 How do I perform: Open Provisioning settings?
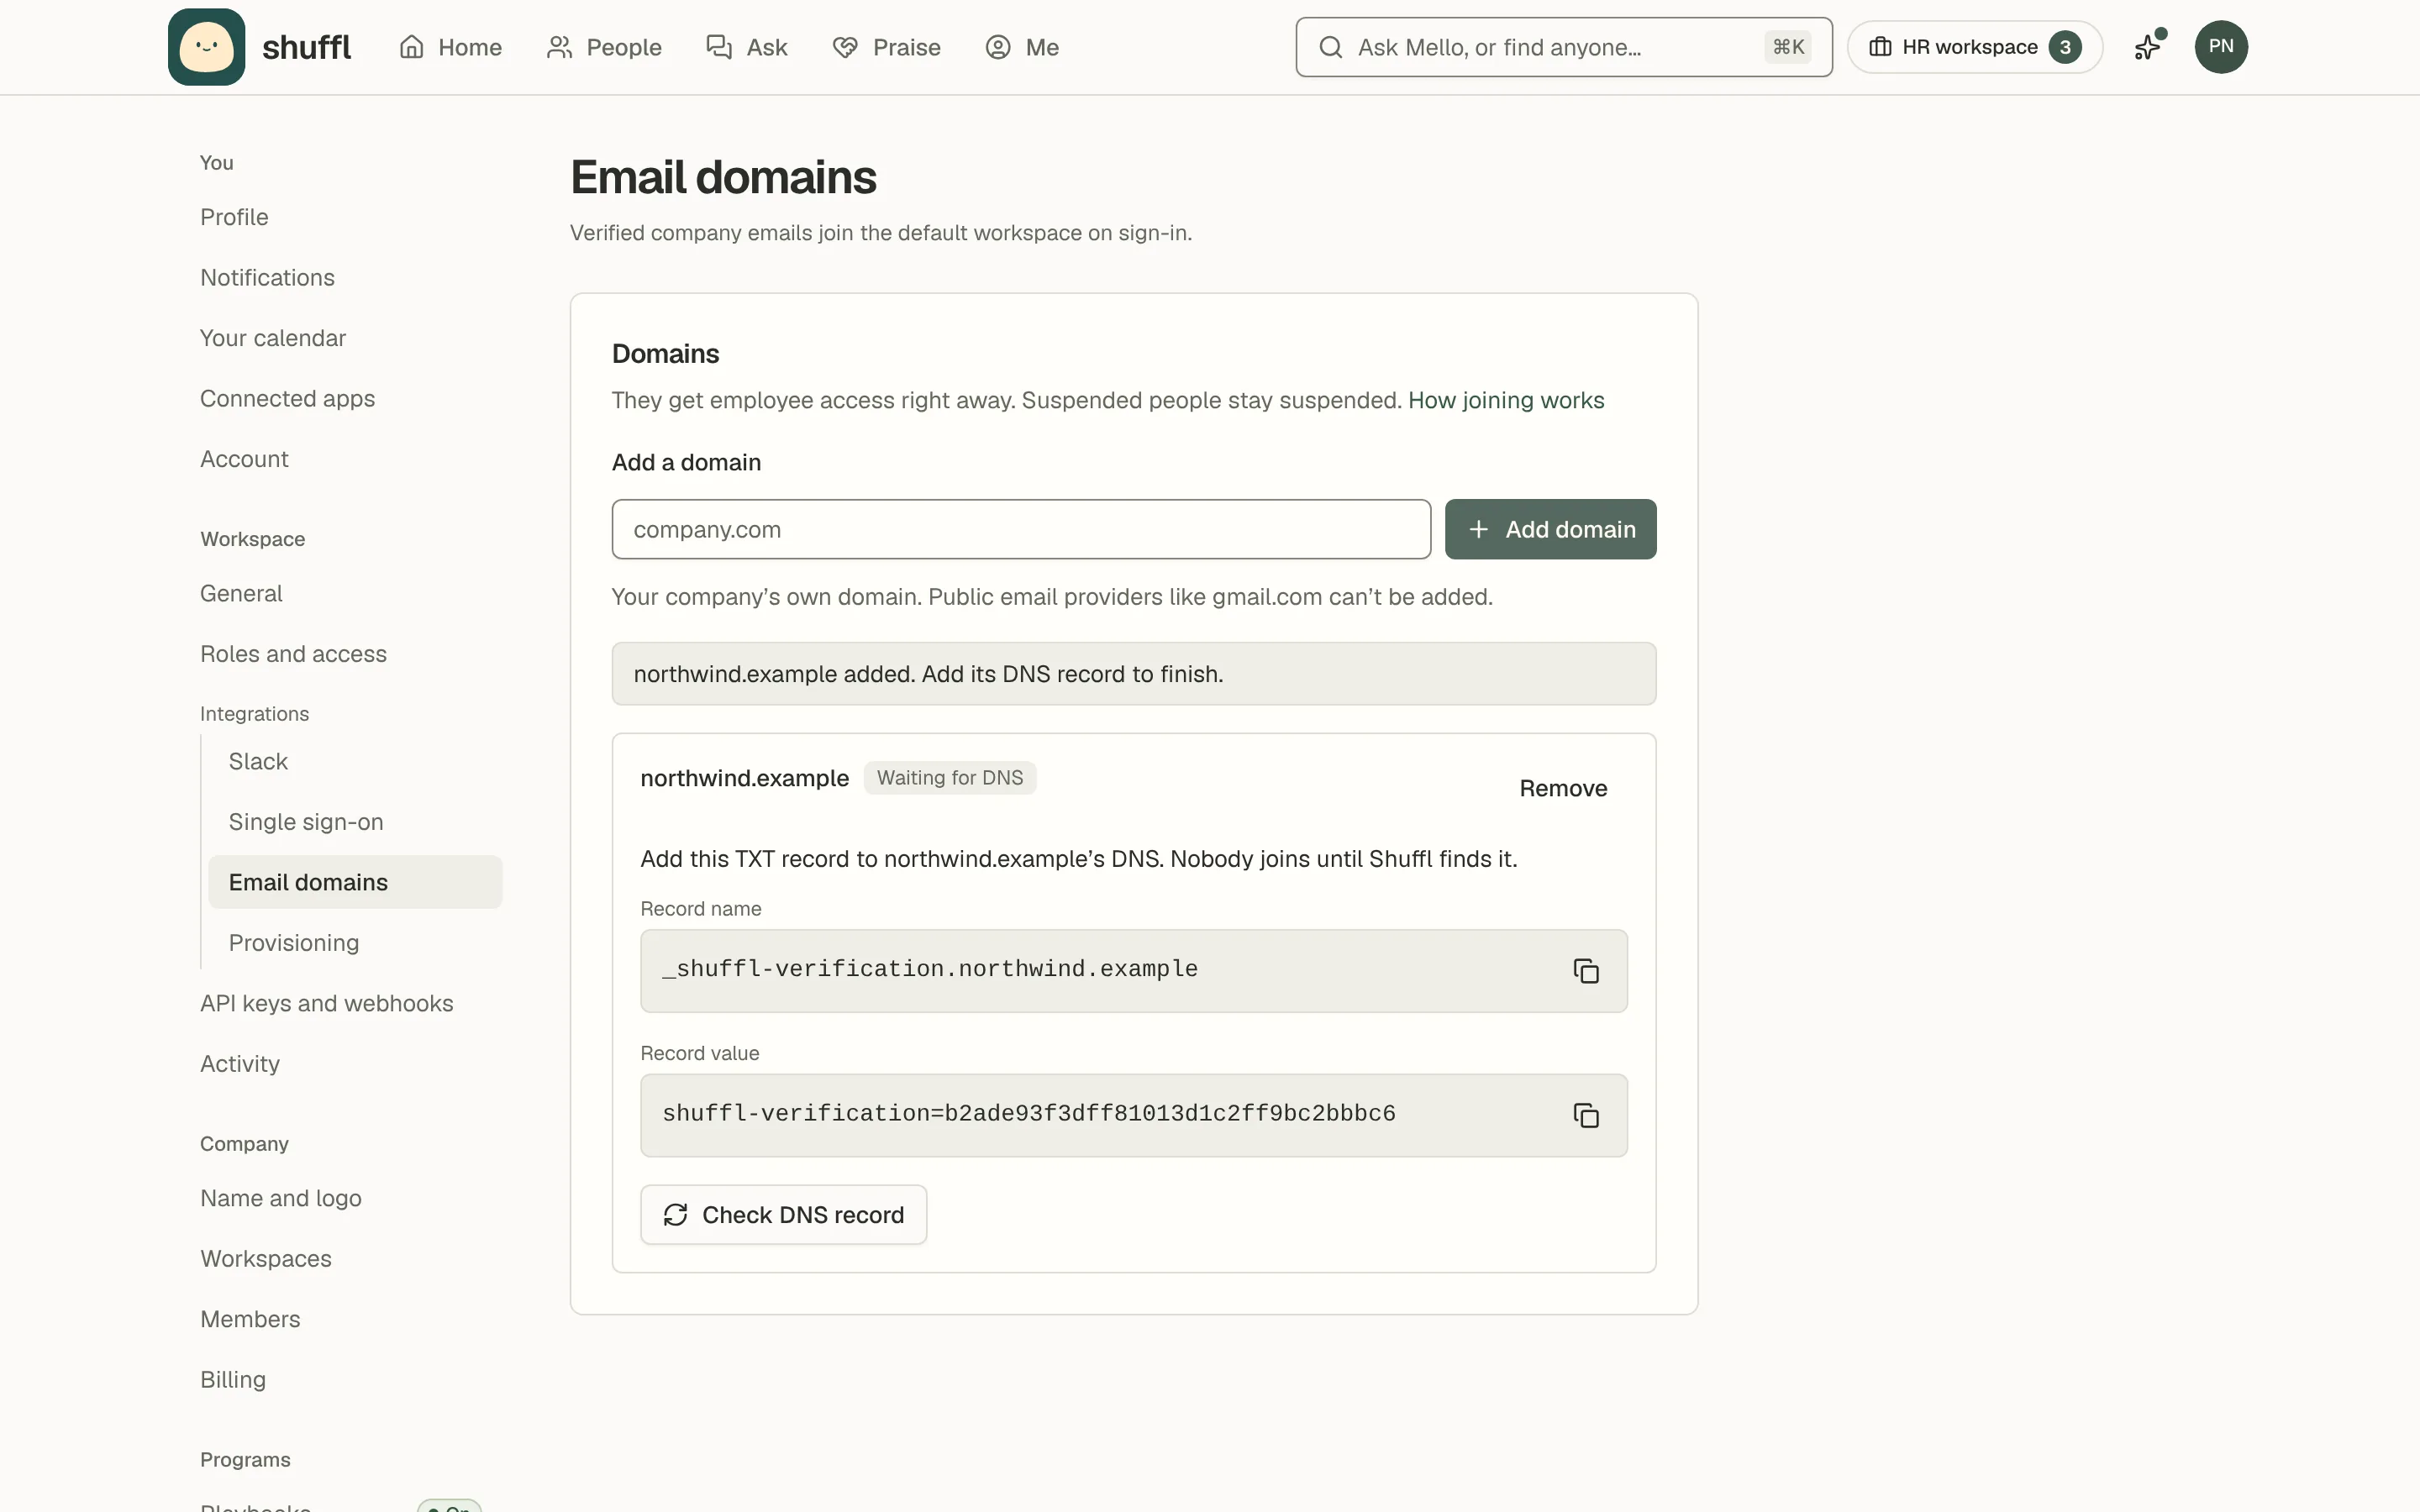pyautogui.click(x=294, y=943)
